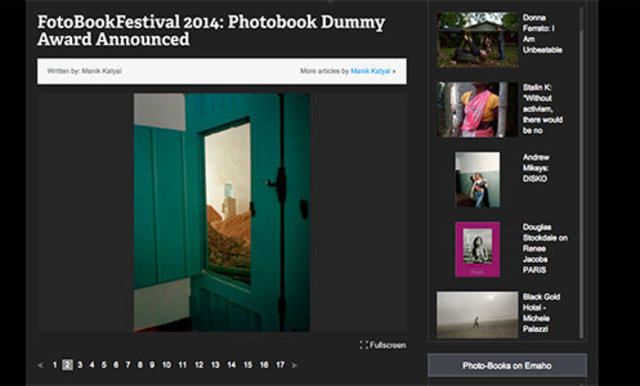Screen dimensions: 640x386
Task: Jump to gallery page 7
Action: point(128,365)
